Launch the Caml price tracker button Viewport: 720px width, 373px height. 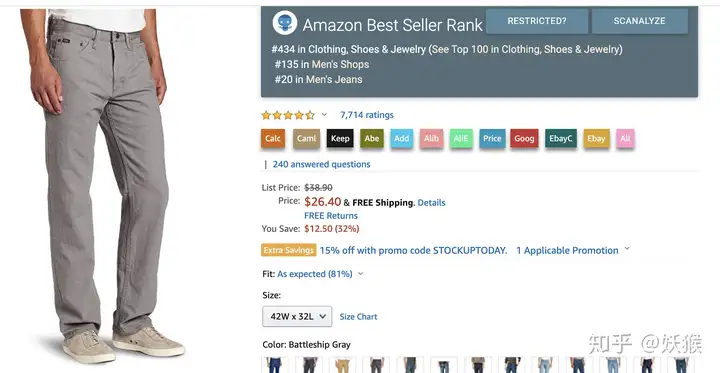[x=306, y=138]
